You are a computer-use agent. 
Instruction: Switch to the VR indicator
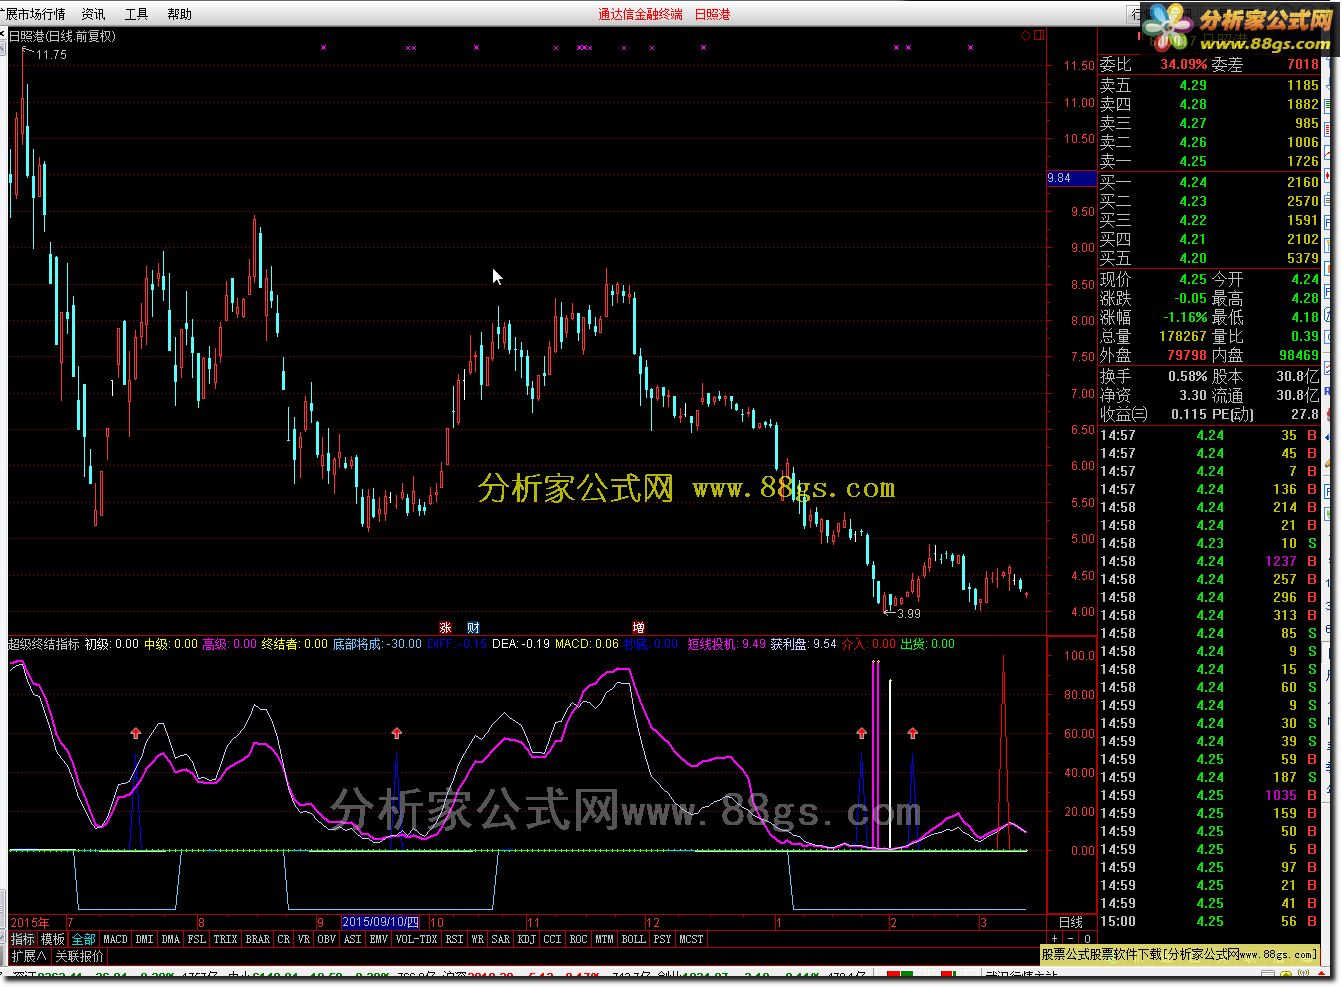[303, 939]
